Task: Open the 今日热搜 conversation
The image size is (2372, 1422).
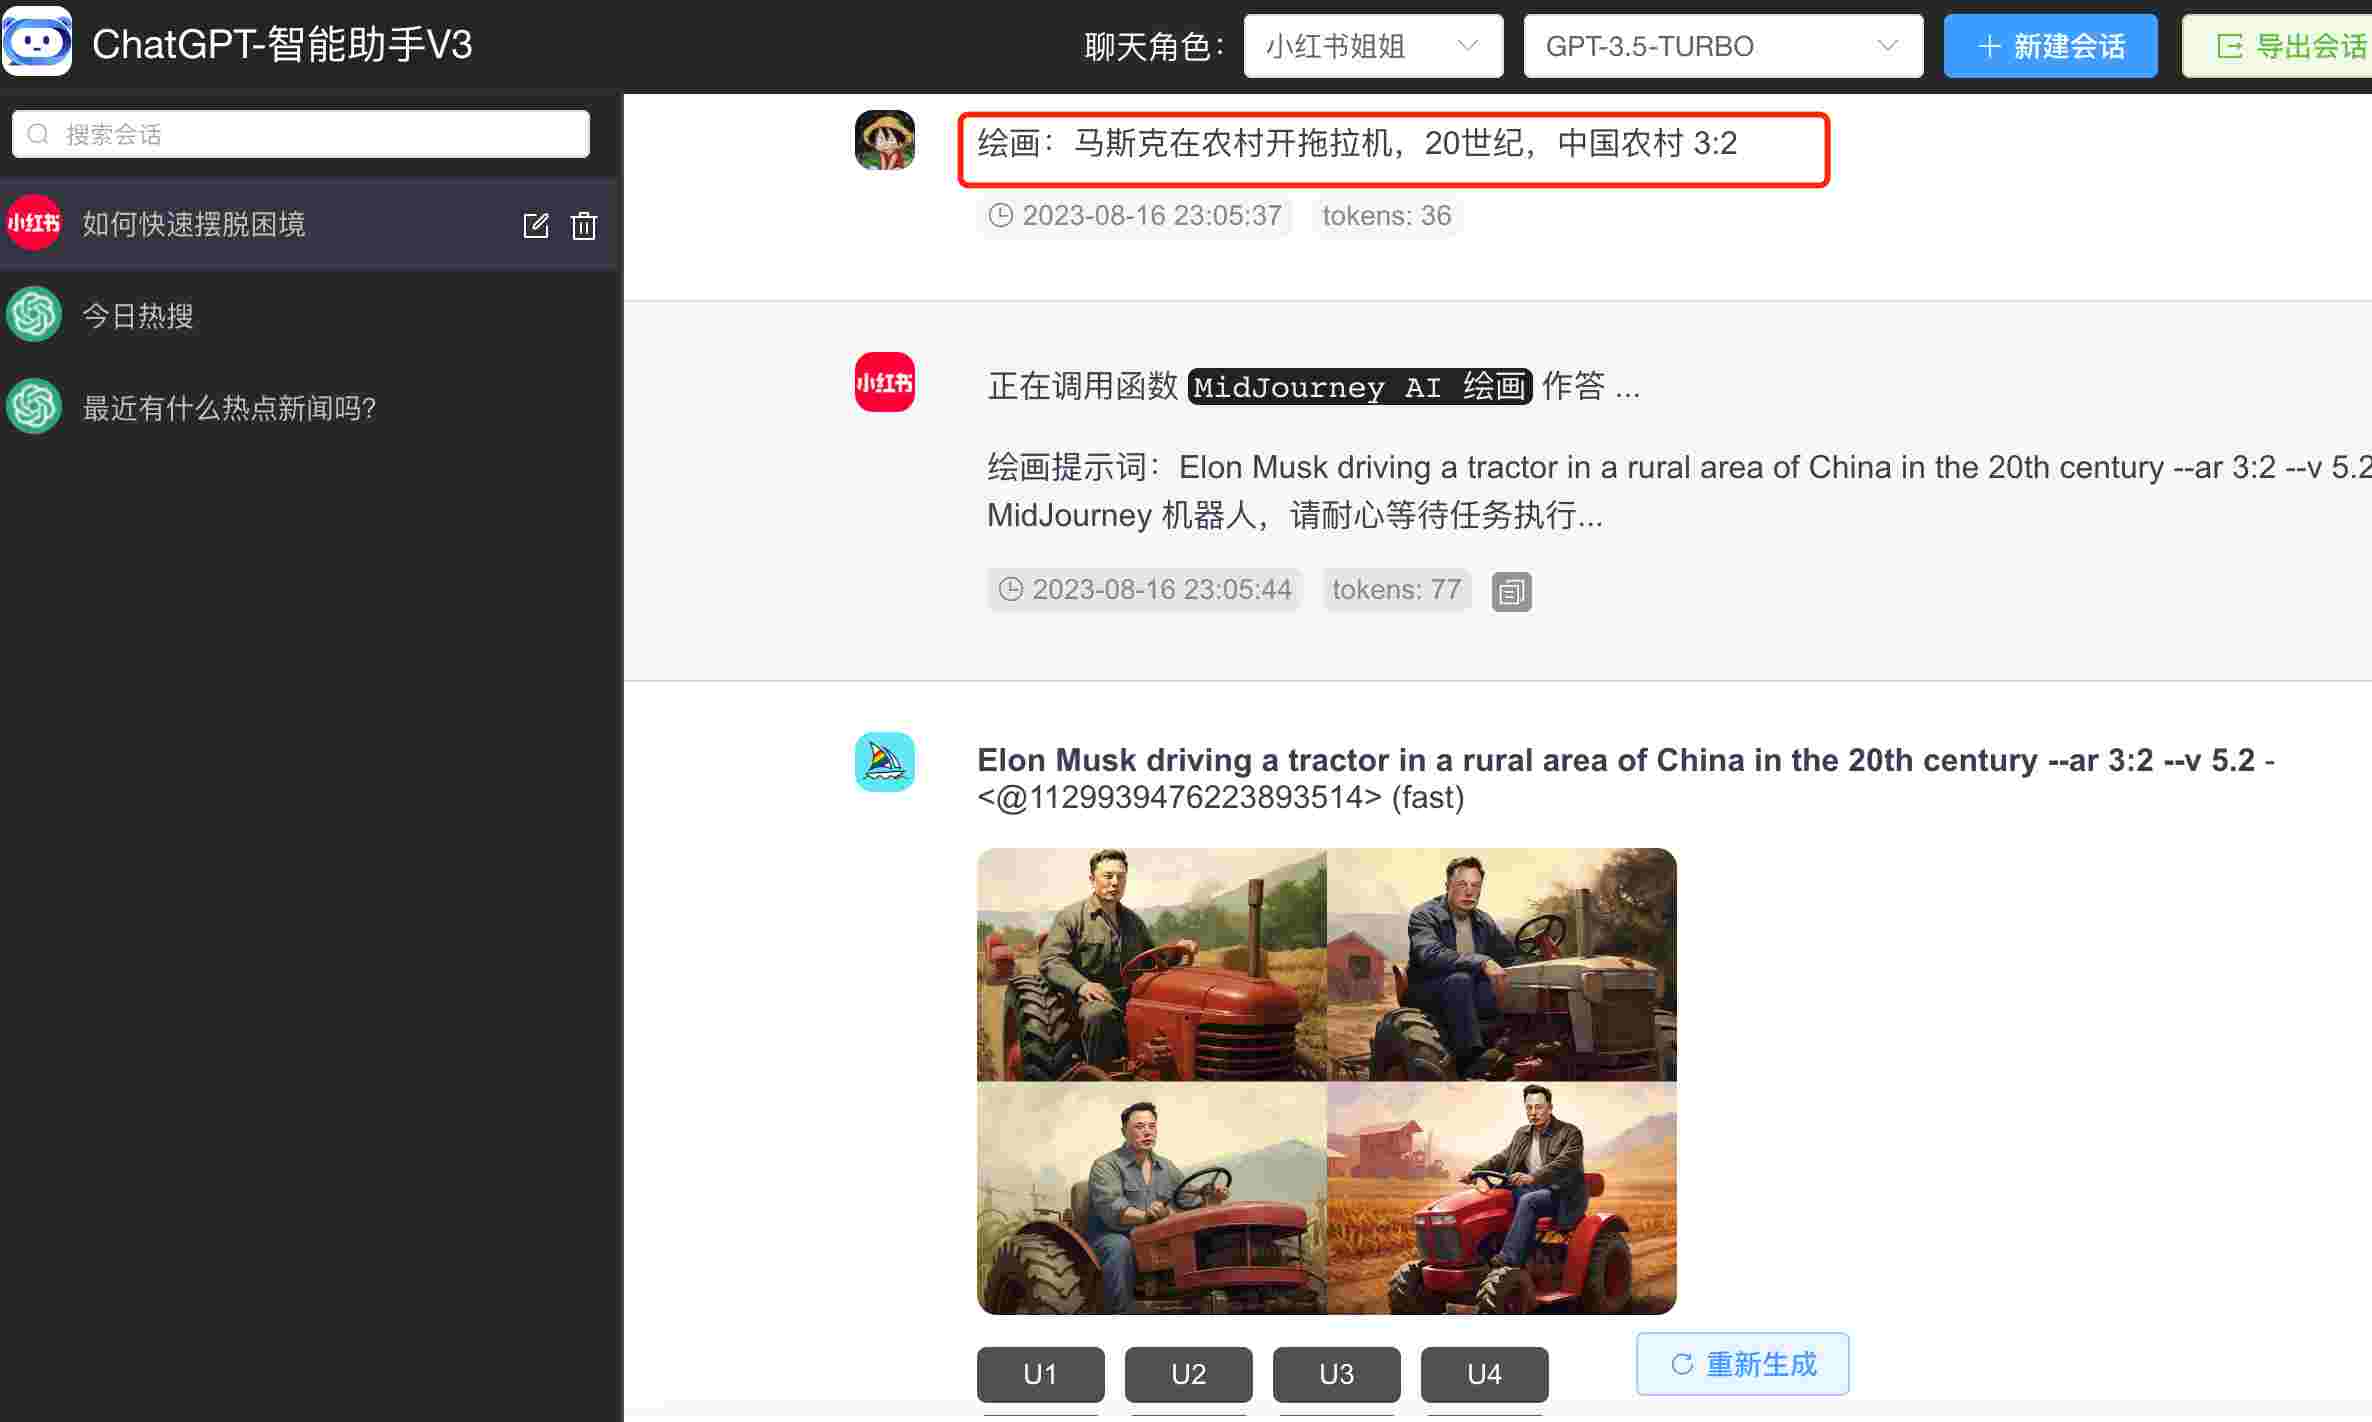Action: (138, 316)
